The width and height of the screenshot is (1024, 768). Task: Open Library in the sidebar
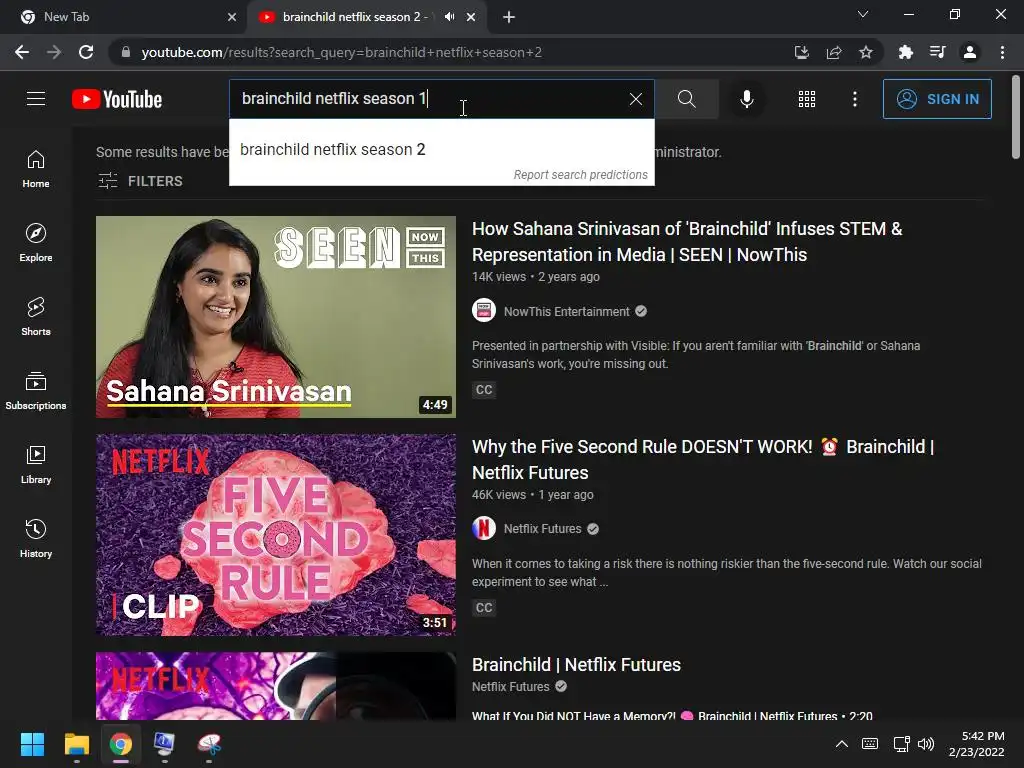[x=36, y=464]
